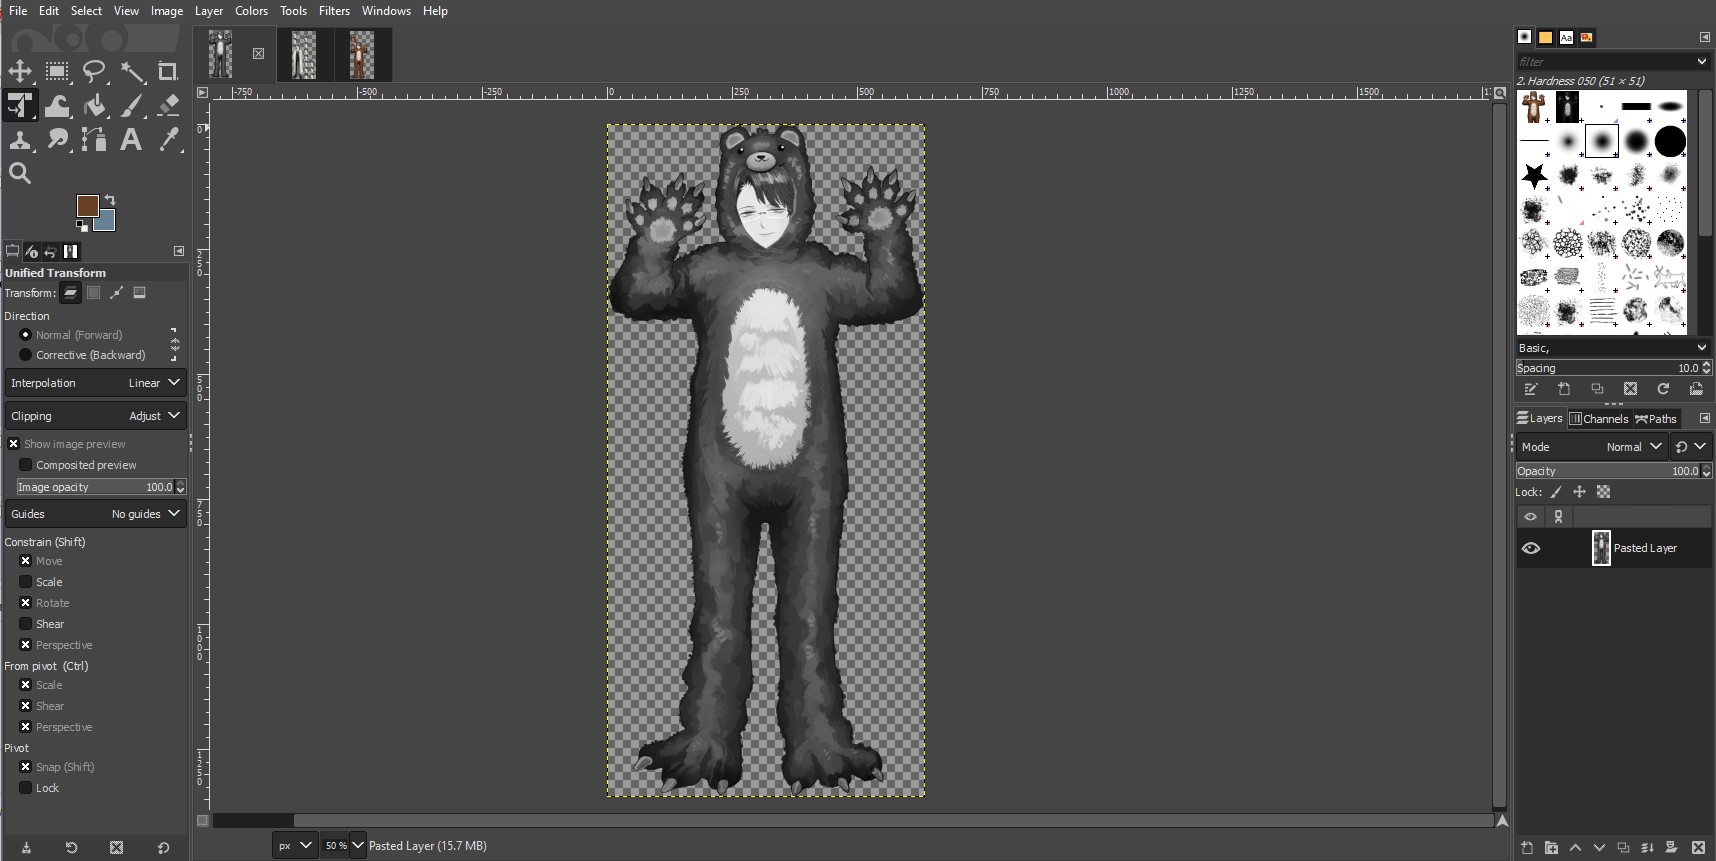This screenshot has height=861, width=1716.
Task: Switch to the brown bear image tab
Action: [361, 54]
